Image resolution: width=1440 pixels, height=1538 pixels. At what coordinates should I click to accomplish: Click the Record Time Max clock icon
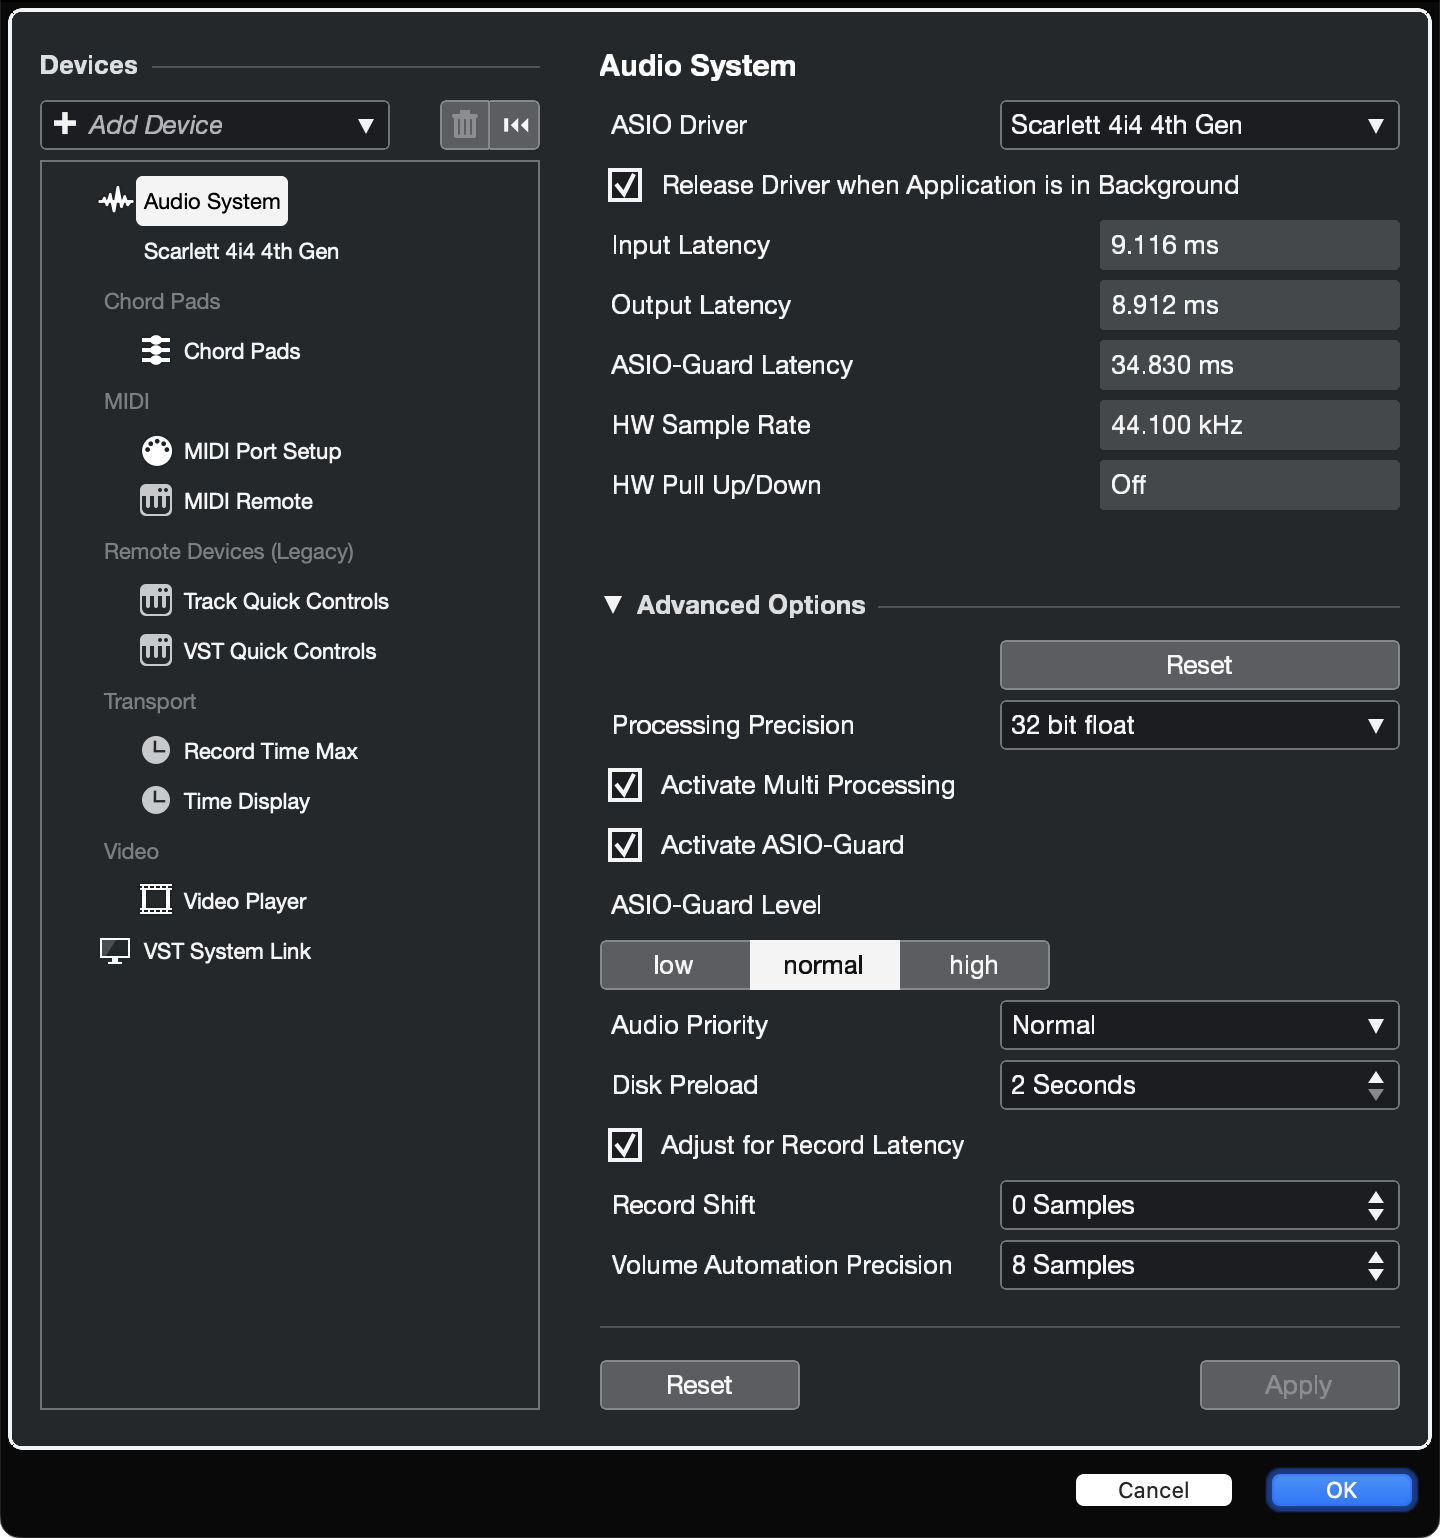(156, 751)
